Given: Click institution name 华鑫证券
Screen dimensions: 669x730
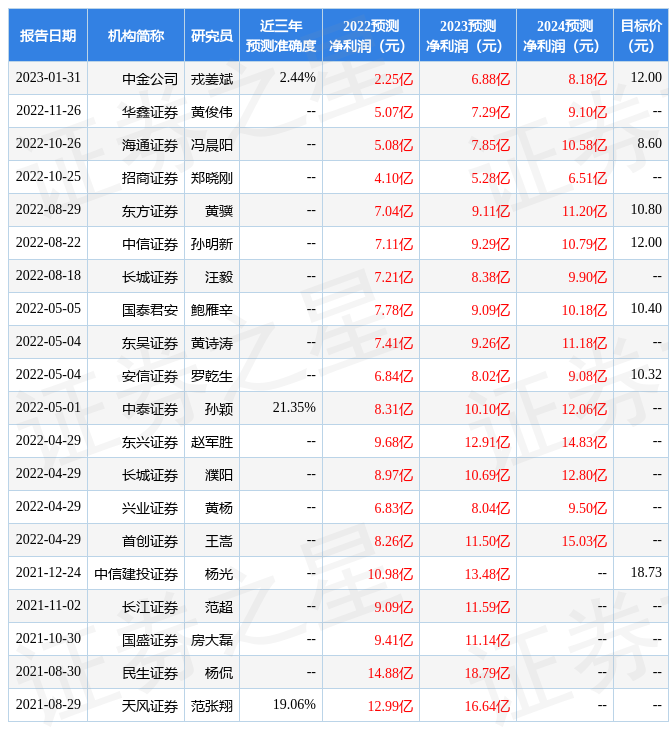Looking at the screenshot, I should [x=150, y=112].
